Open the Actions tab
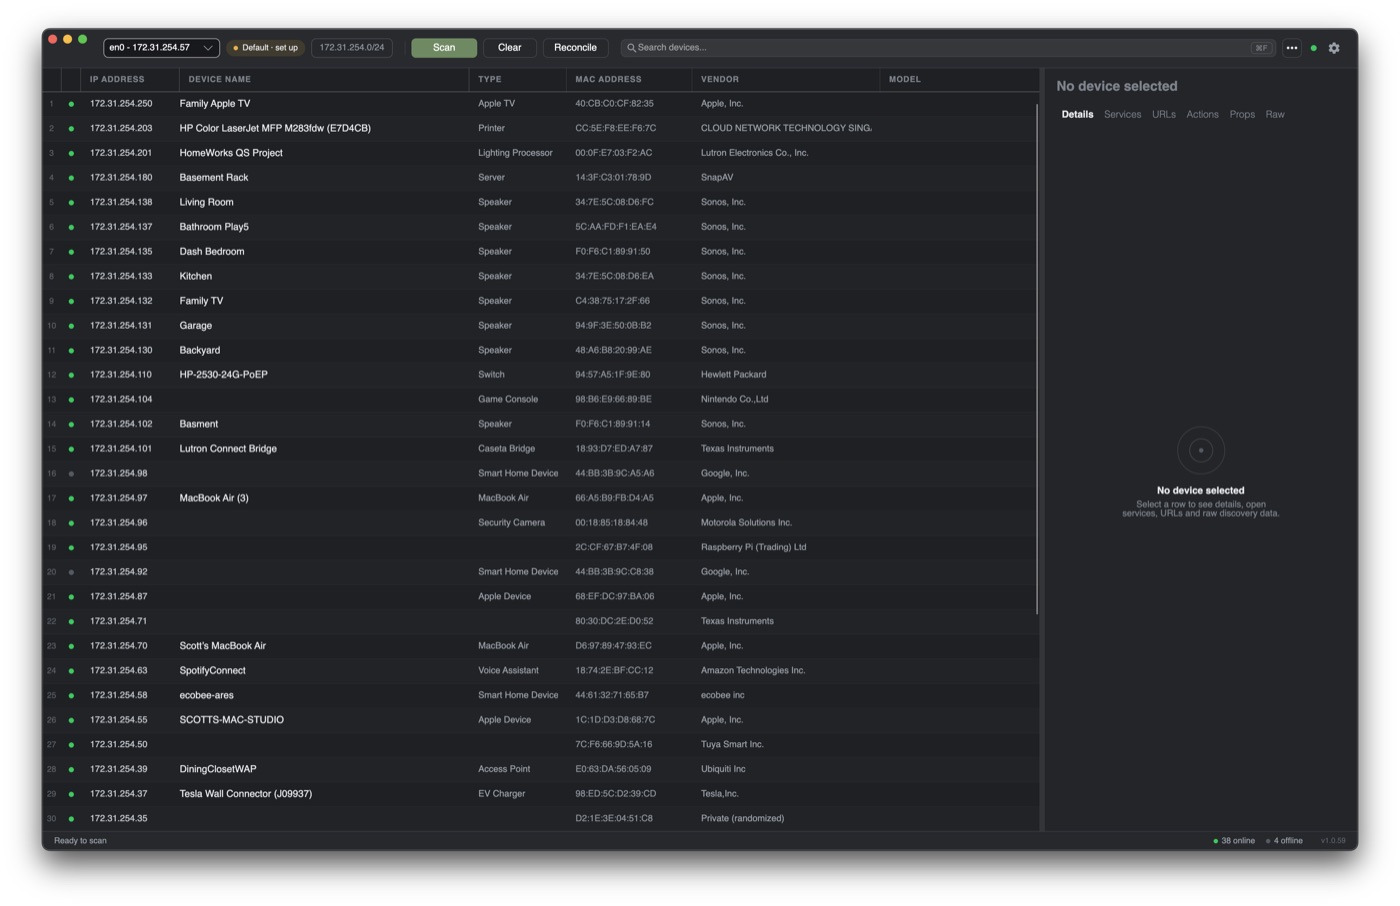Screen dimensions: 1400x906 click(1202, 115)
